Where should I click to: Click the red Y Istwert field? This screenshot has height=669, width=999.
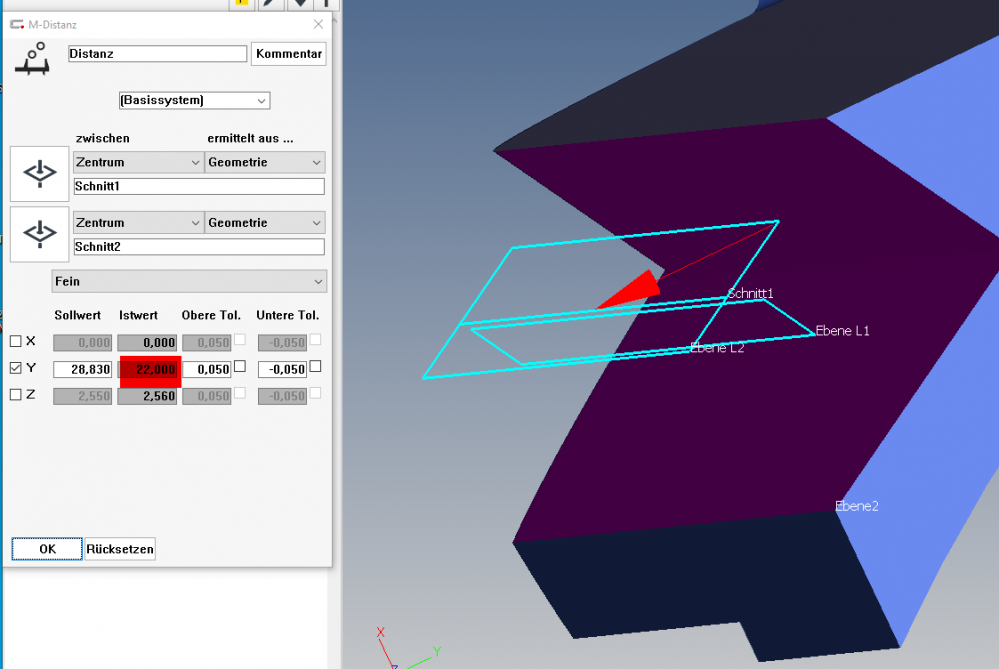pyautogui.click(x=149, y=369)
